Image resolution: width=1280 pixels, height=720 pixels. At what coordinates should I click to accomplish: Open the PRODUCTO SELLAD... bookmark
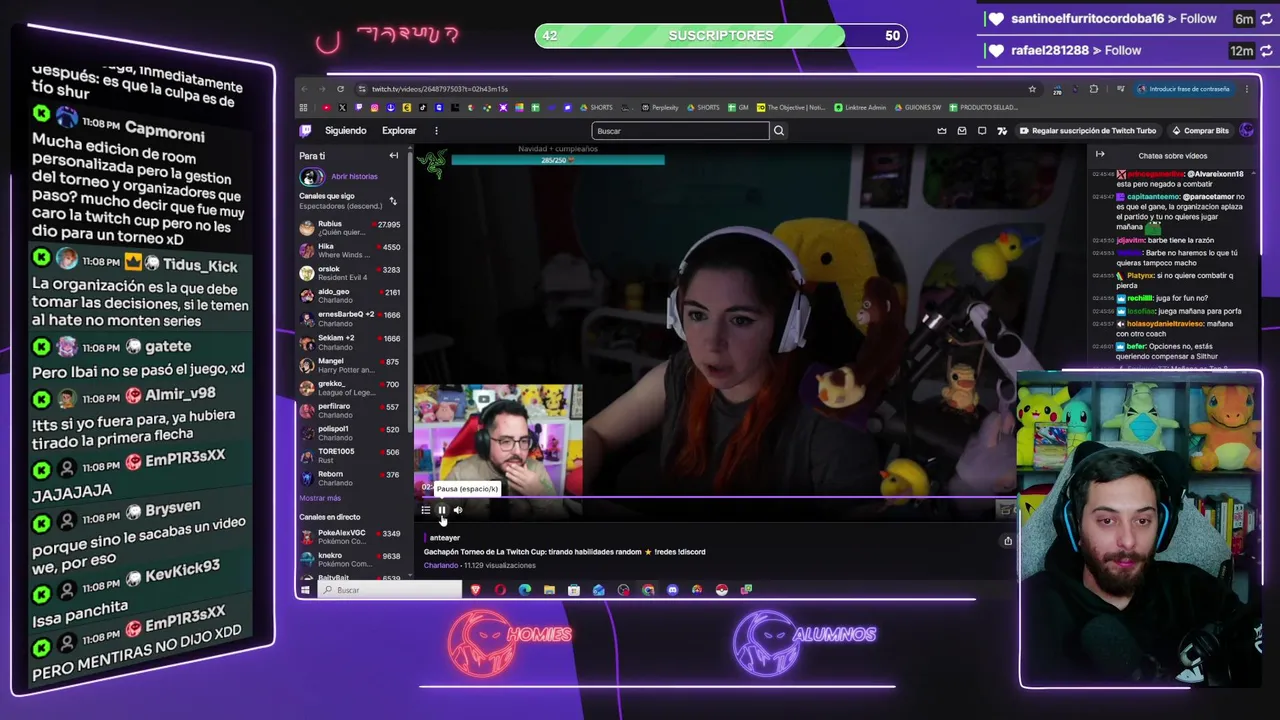point(984,108)
